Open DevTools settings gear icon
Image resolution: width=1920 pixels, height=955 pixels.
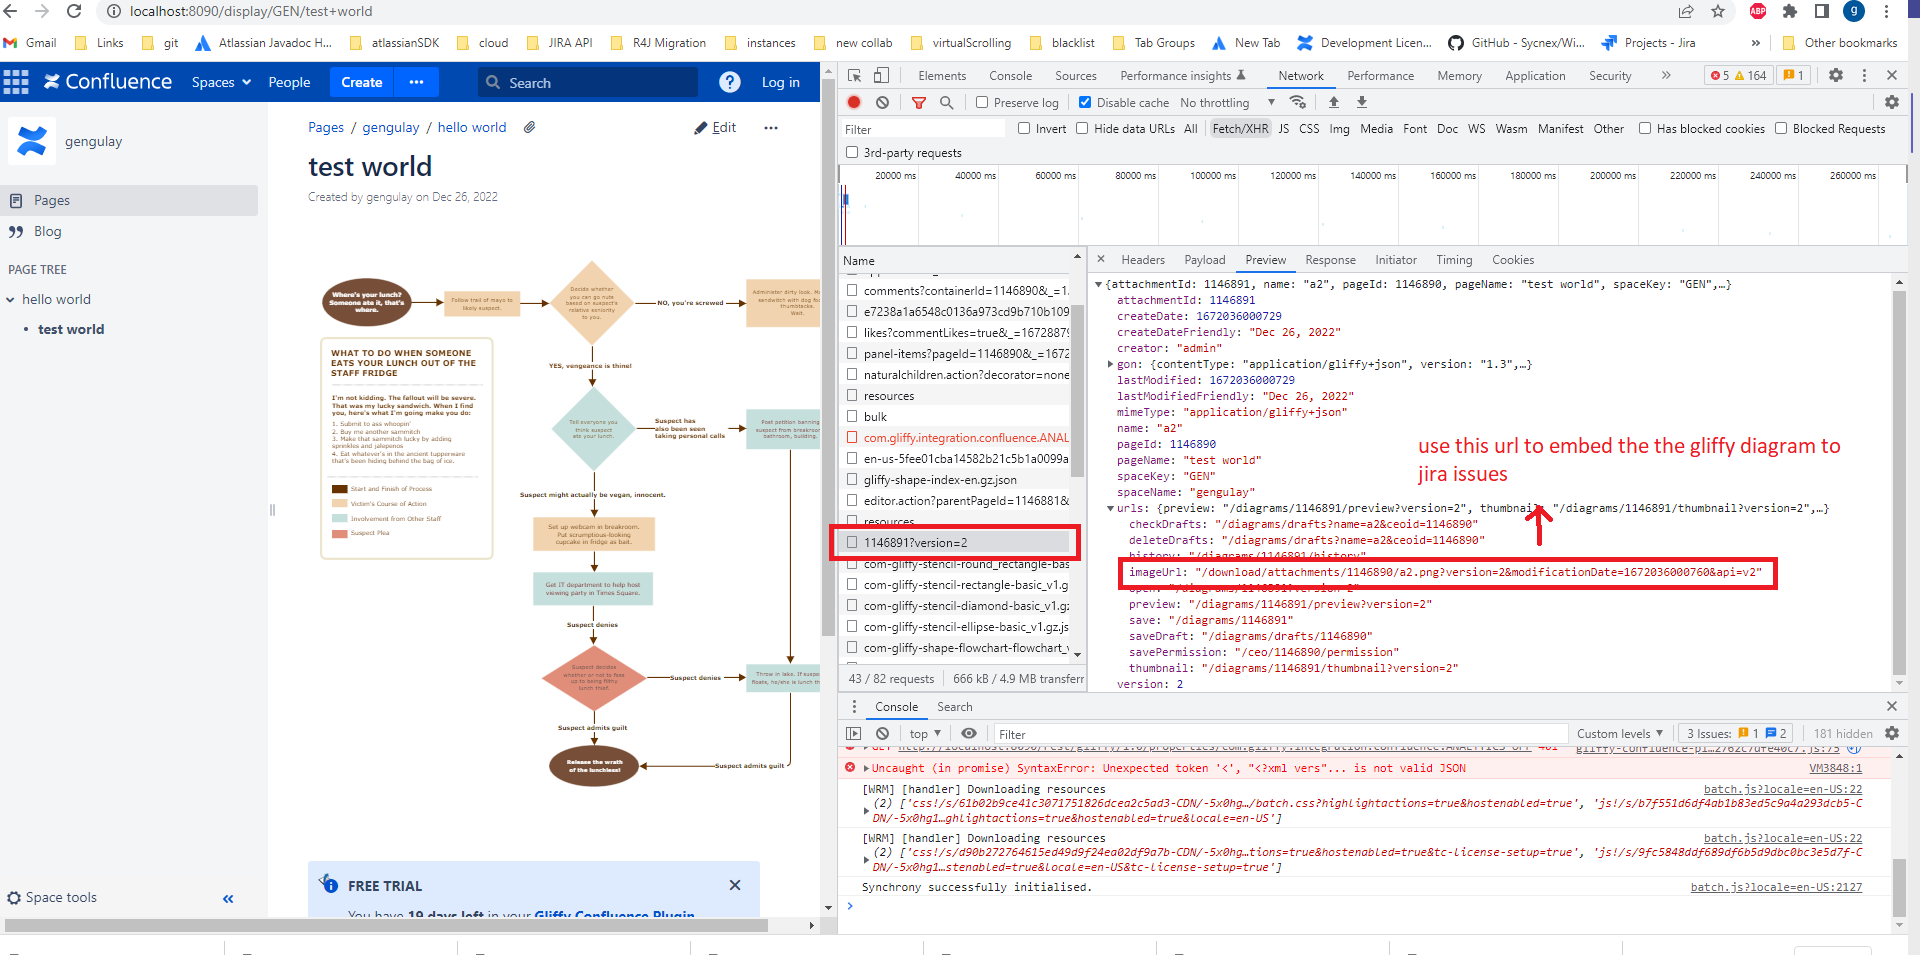[x=1836, y=75]
